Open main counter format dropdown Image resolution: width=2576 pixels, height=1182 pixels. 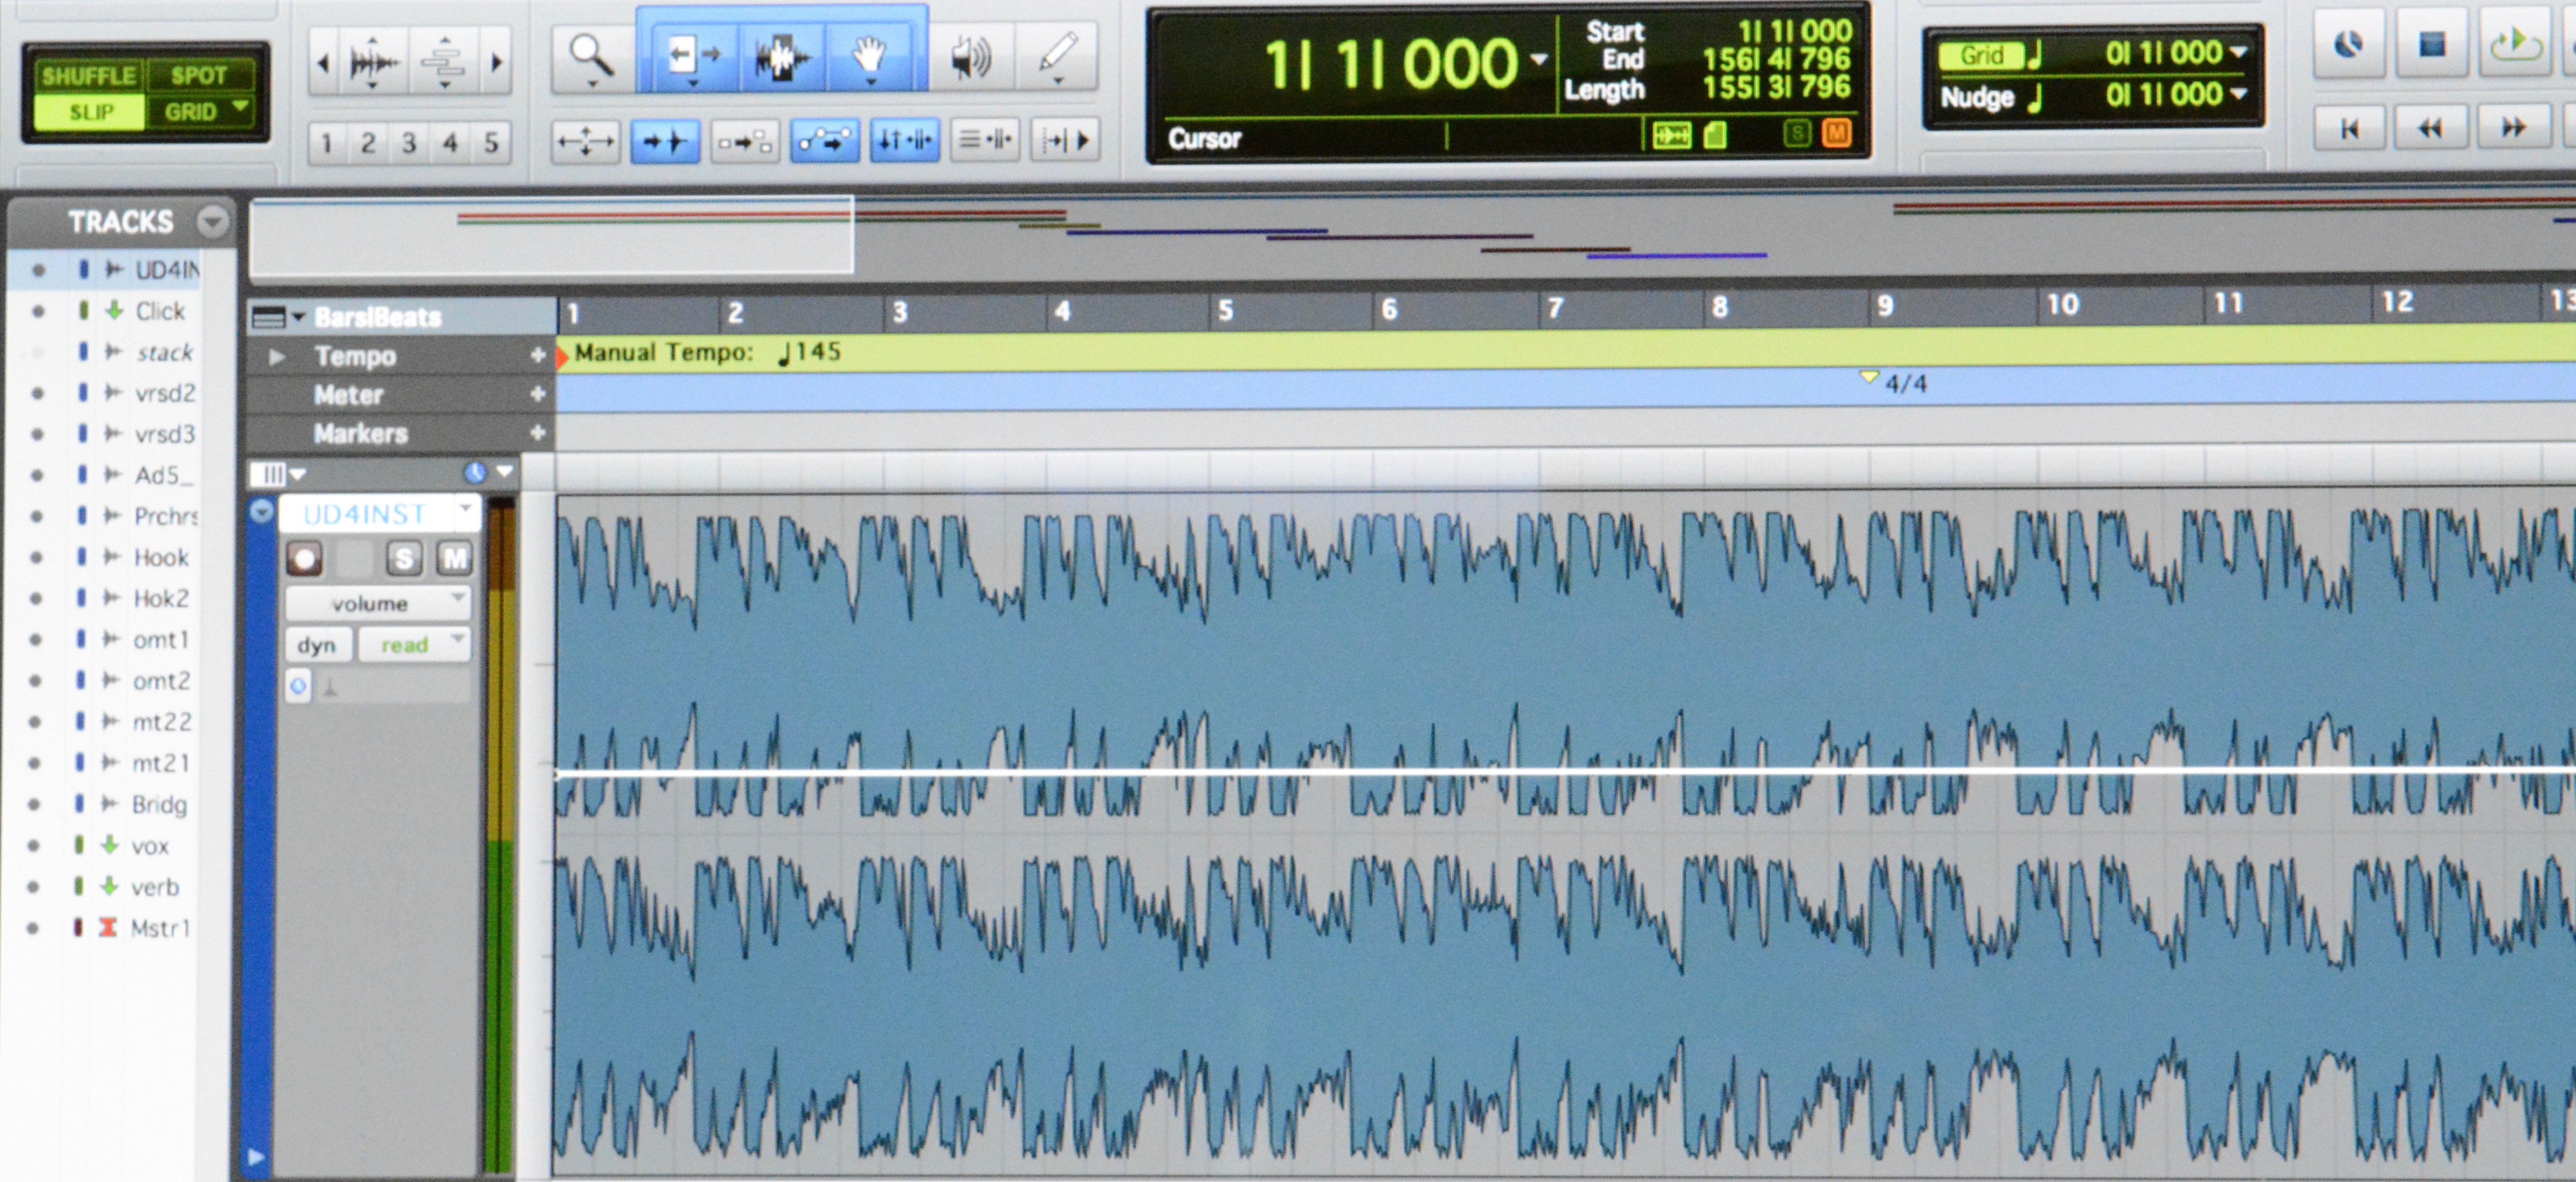(1539, 59)
